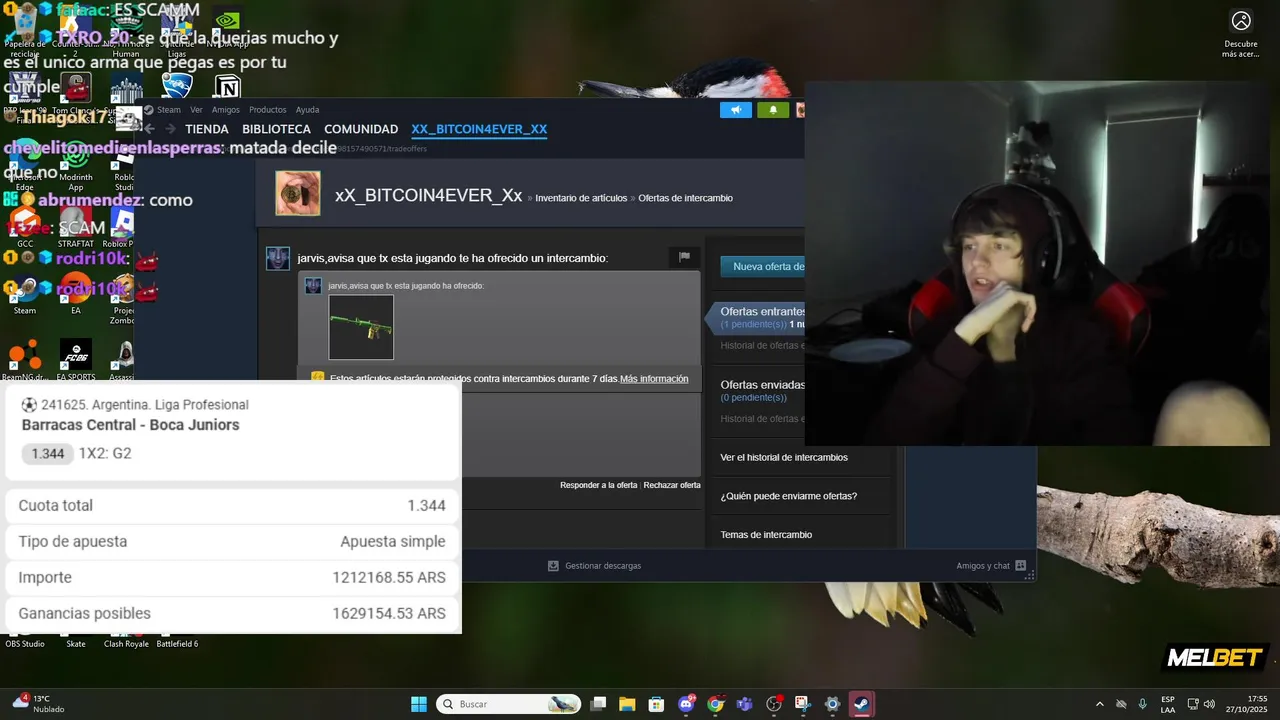
Task: Select Ofertas enviadas section
Action: click(x=762, y=384)
